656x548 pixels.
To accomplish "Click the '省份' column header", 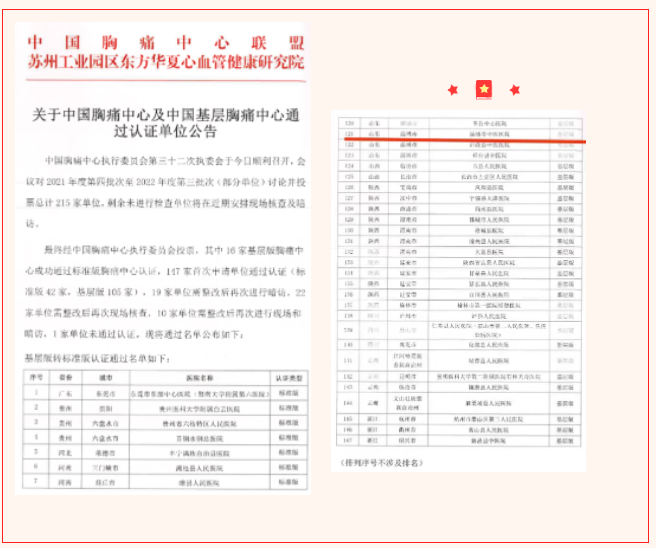I will [66, 377].
